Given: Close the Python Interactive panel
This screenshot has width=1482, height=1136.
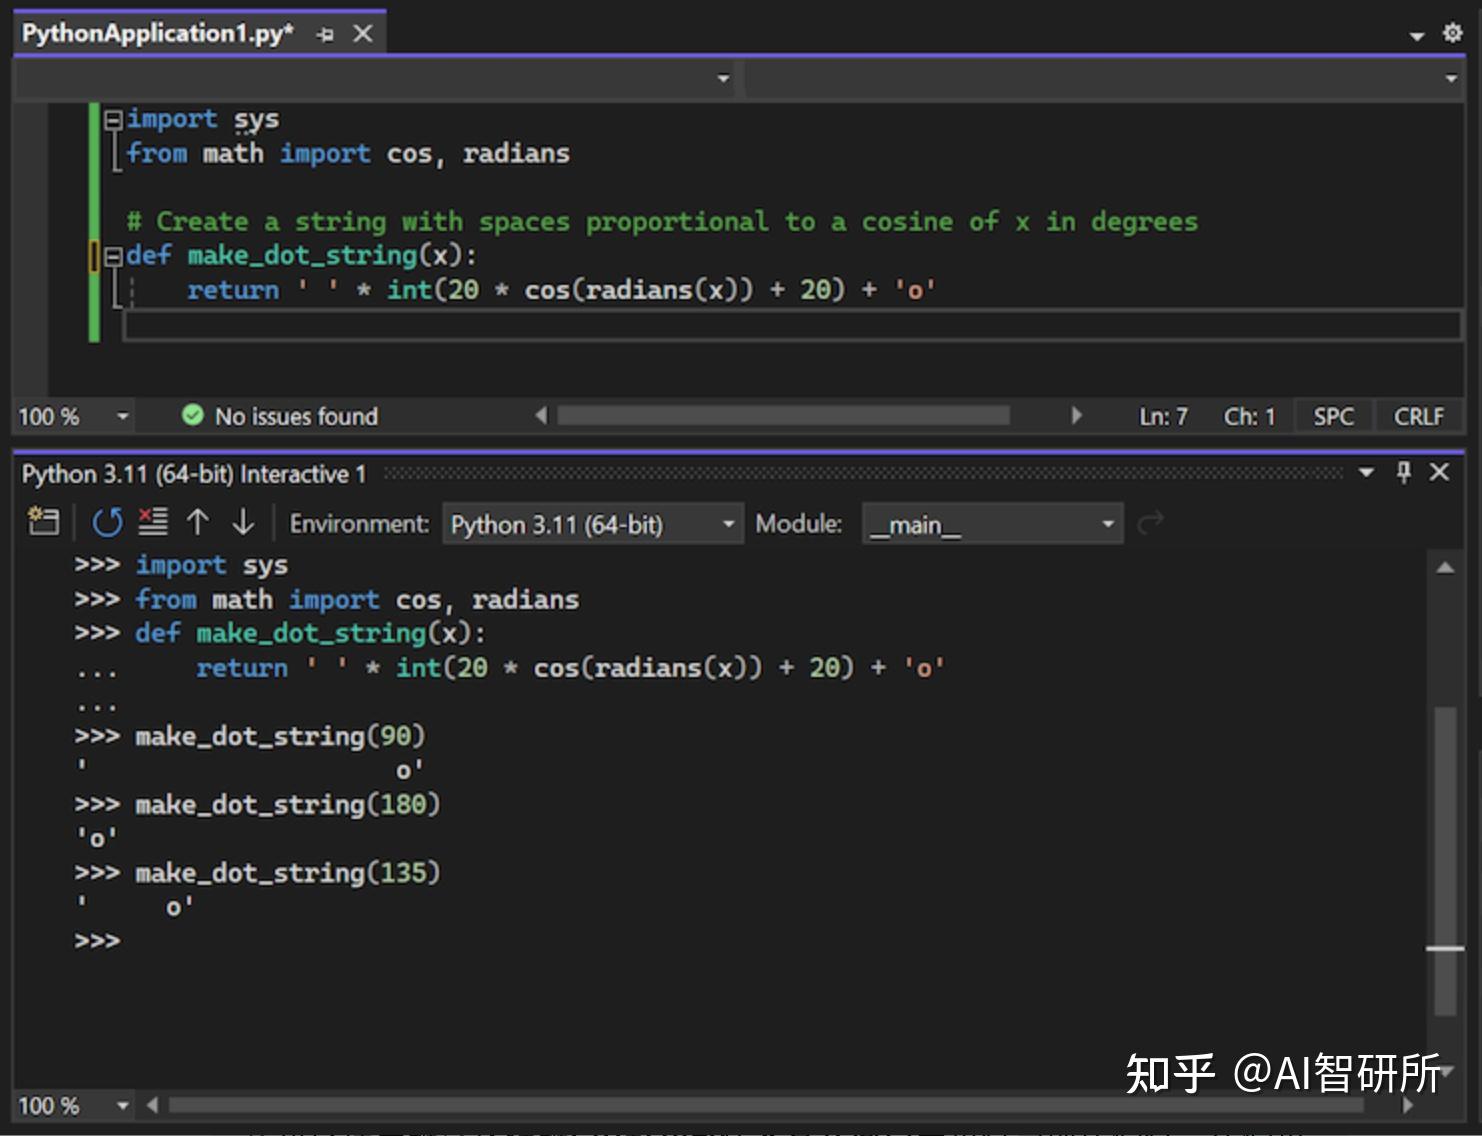Looking at the screenshot, I should click(x=1439, y=472).
